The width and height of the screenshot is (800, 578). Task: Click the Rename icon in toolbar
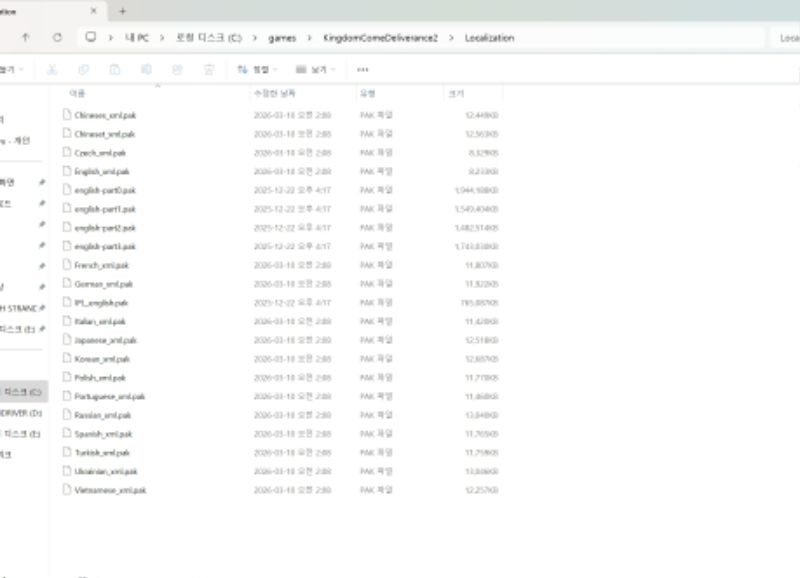pos(146,69)
